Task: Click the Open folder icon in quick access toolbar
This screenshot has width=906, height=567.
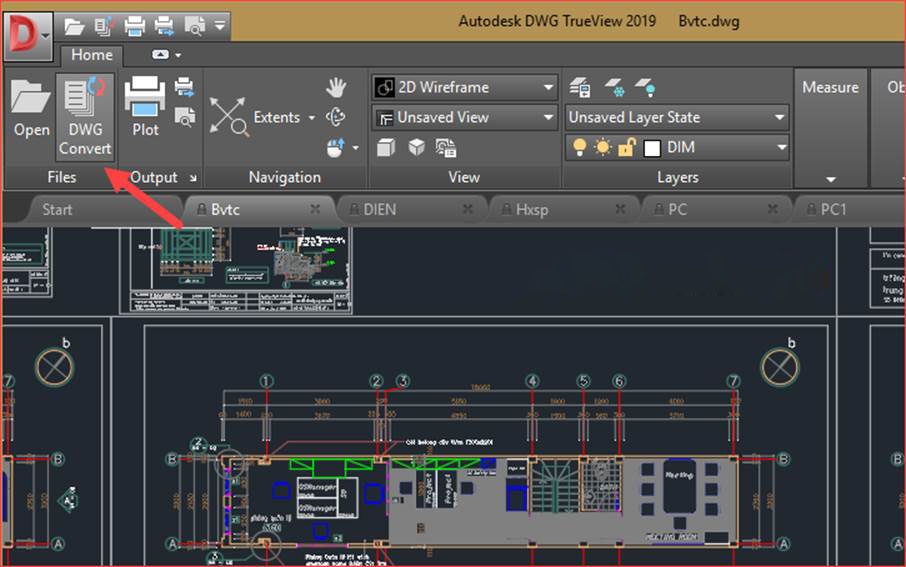Action: pyautogui.click(x=74, y=26)
